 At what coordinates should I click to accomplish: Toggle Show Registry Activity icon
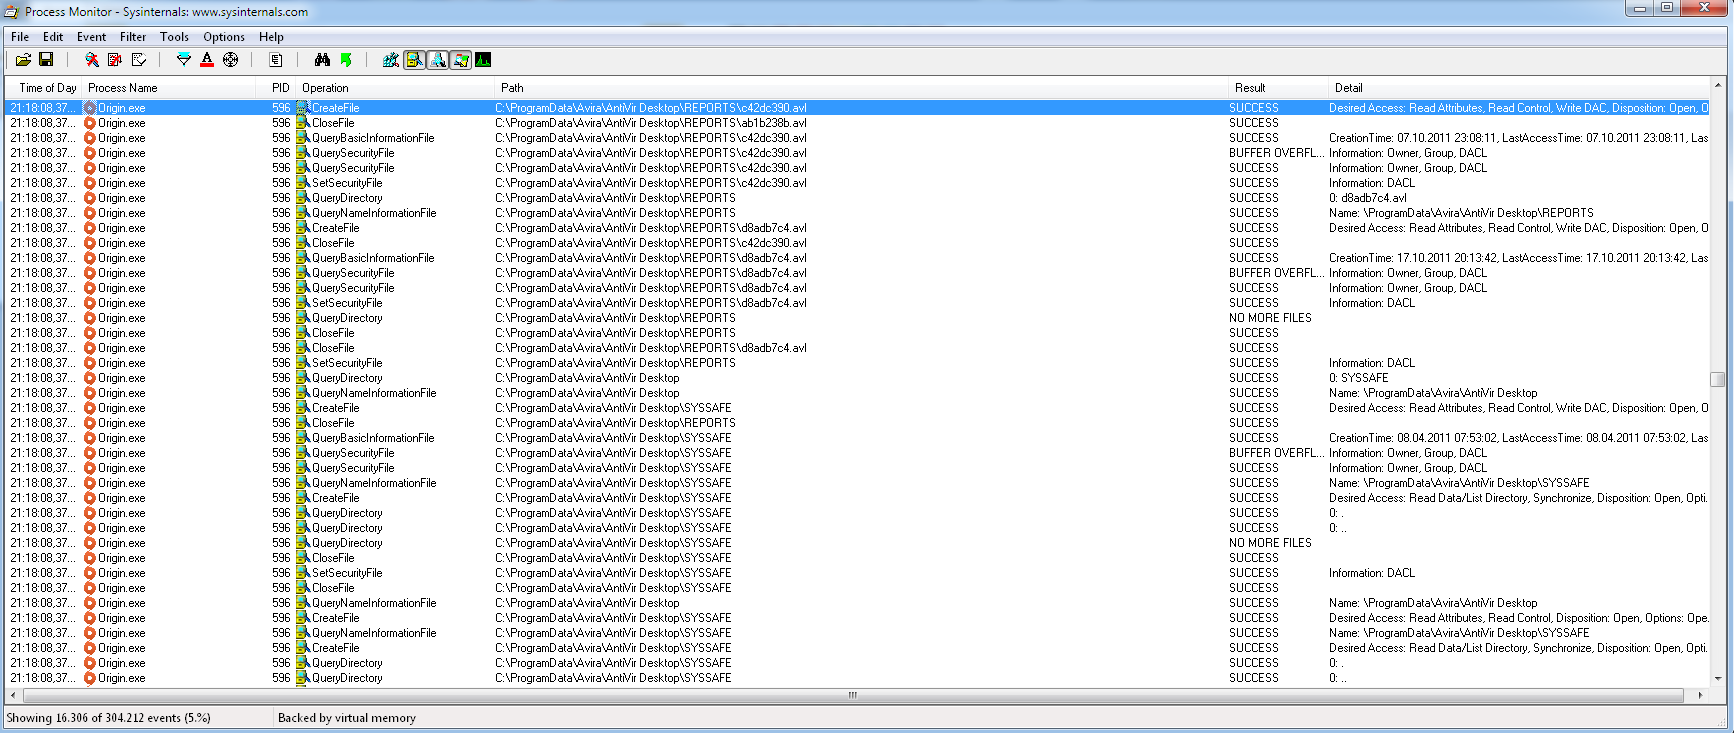391,60
